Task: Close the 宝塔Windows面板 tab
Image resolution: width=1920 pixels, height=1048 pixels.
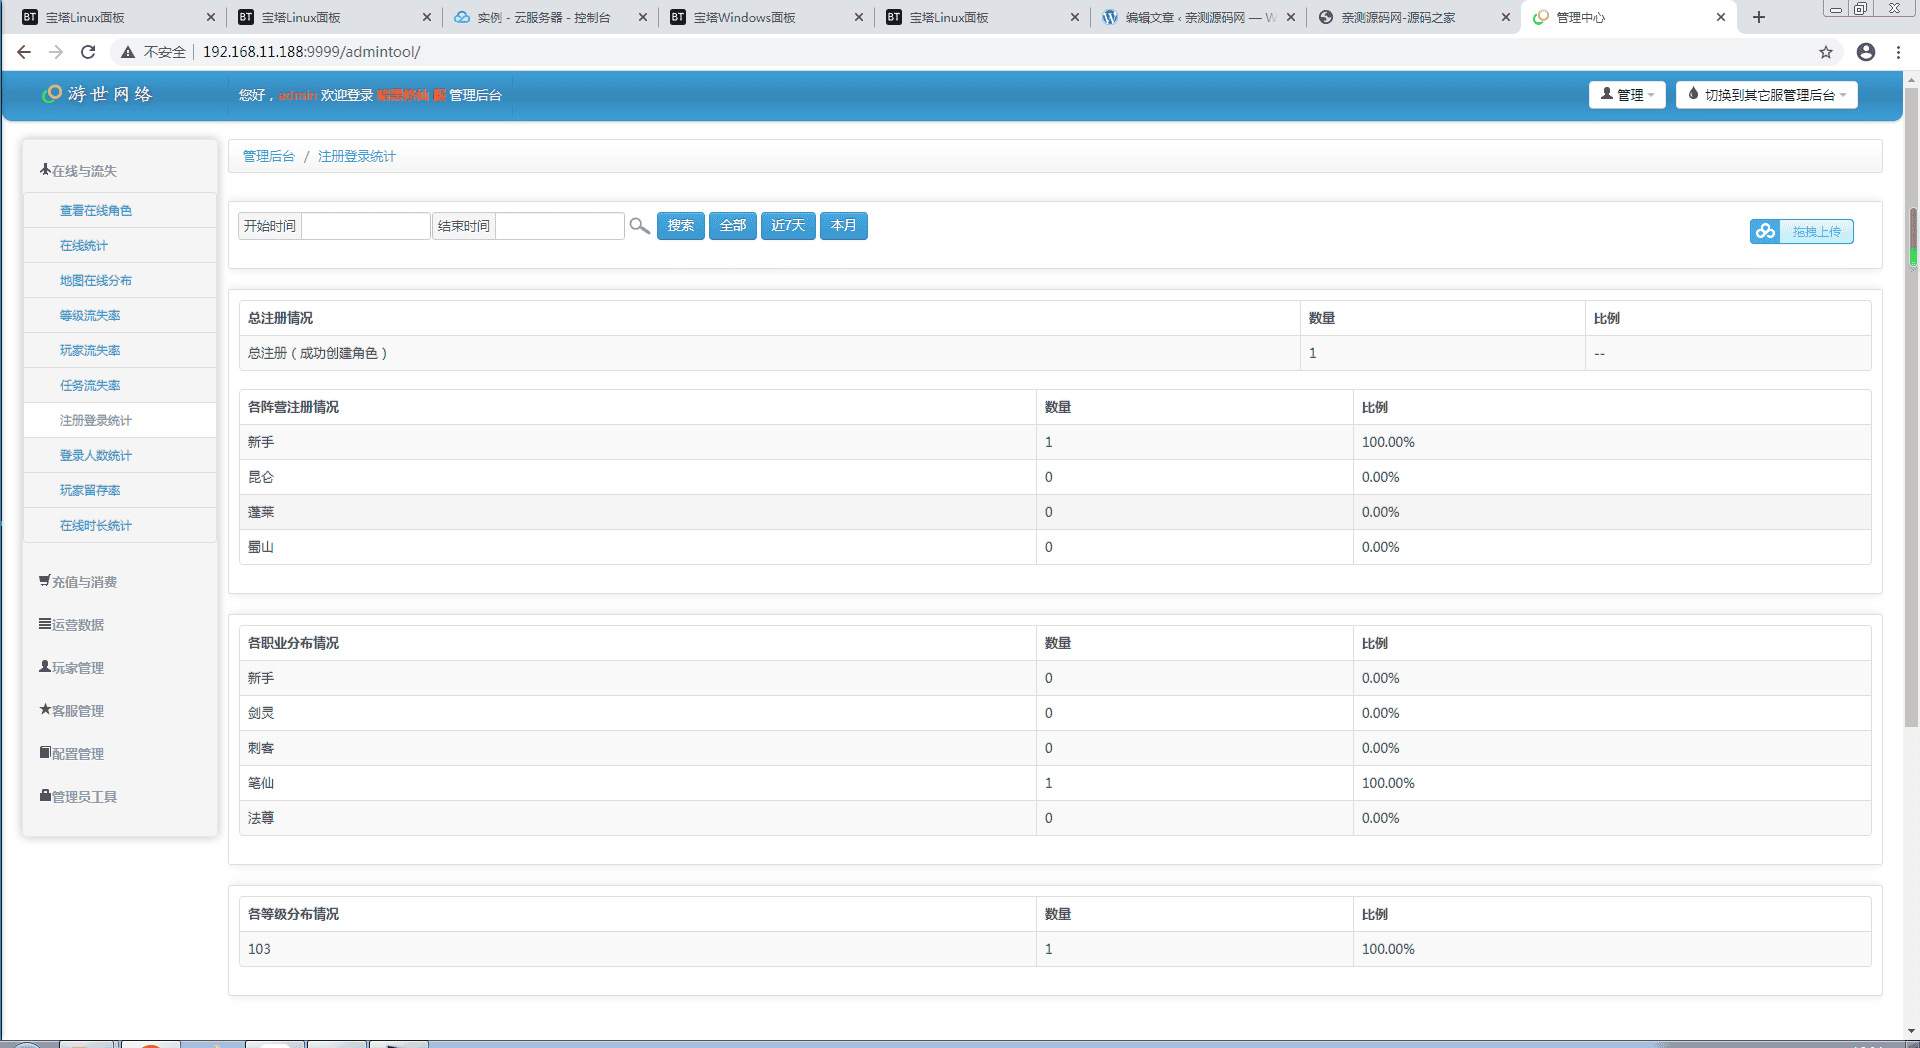Action: click(x=859, y=17)
